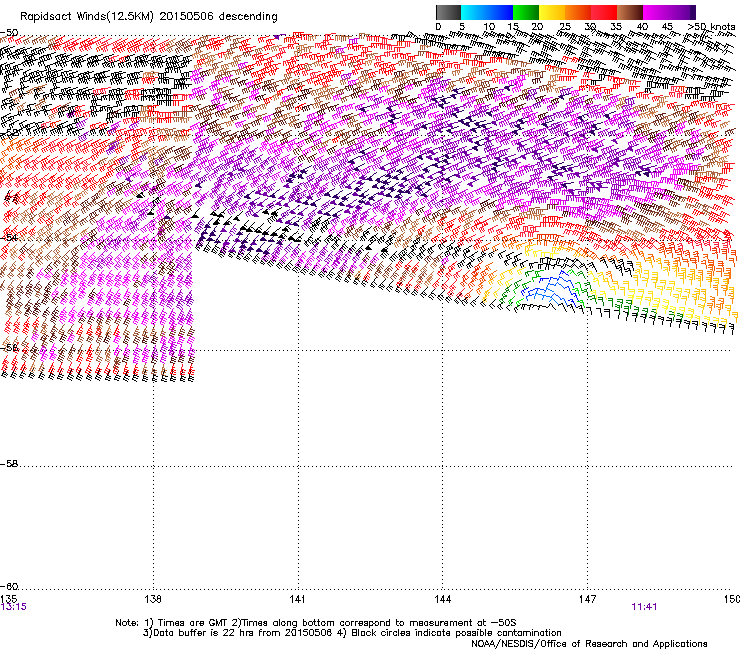Click the '>50 knots' legend label
Image resolution: width=740 pixels, height=650 pixels.
pos(711,27)
